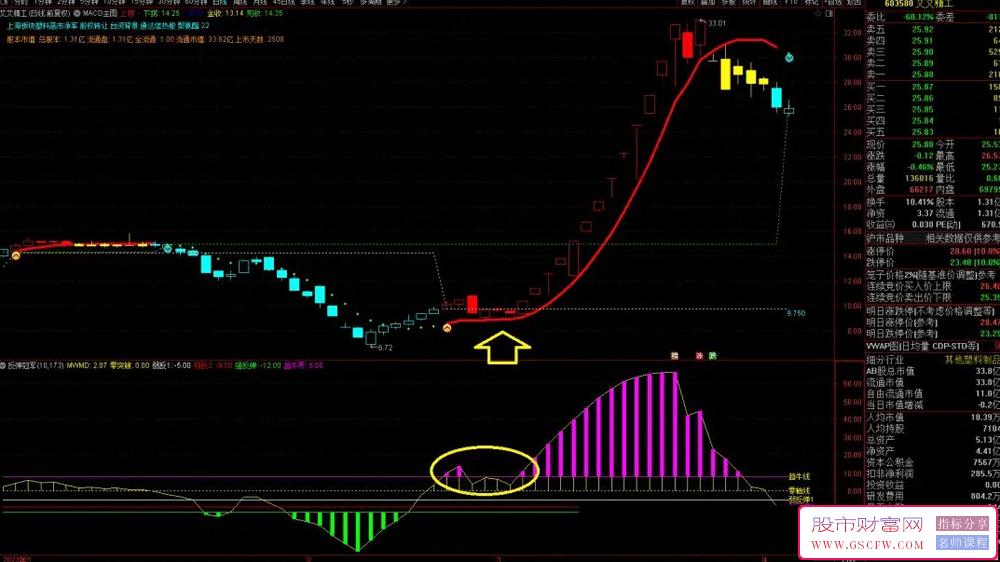Select the 5分钟 period tab

(x=89, y=3)
